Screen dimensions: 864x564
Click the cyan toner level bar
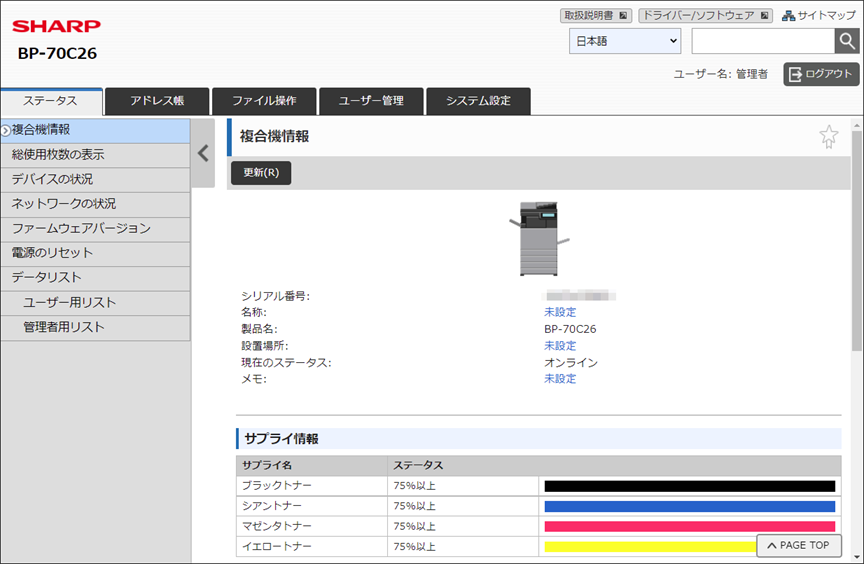689,506
